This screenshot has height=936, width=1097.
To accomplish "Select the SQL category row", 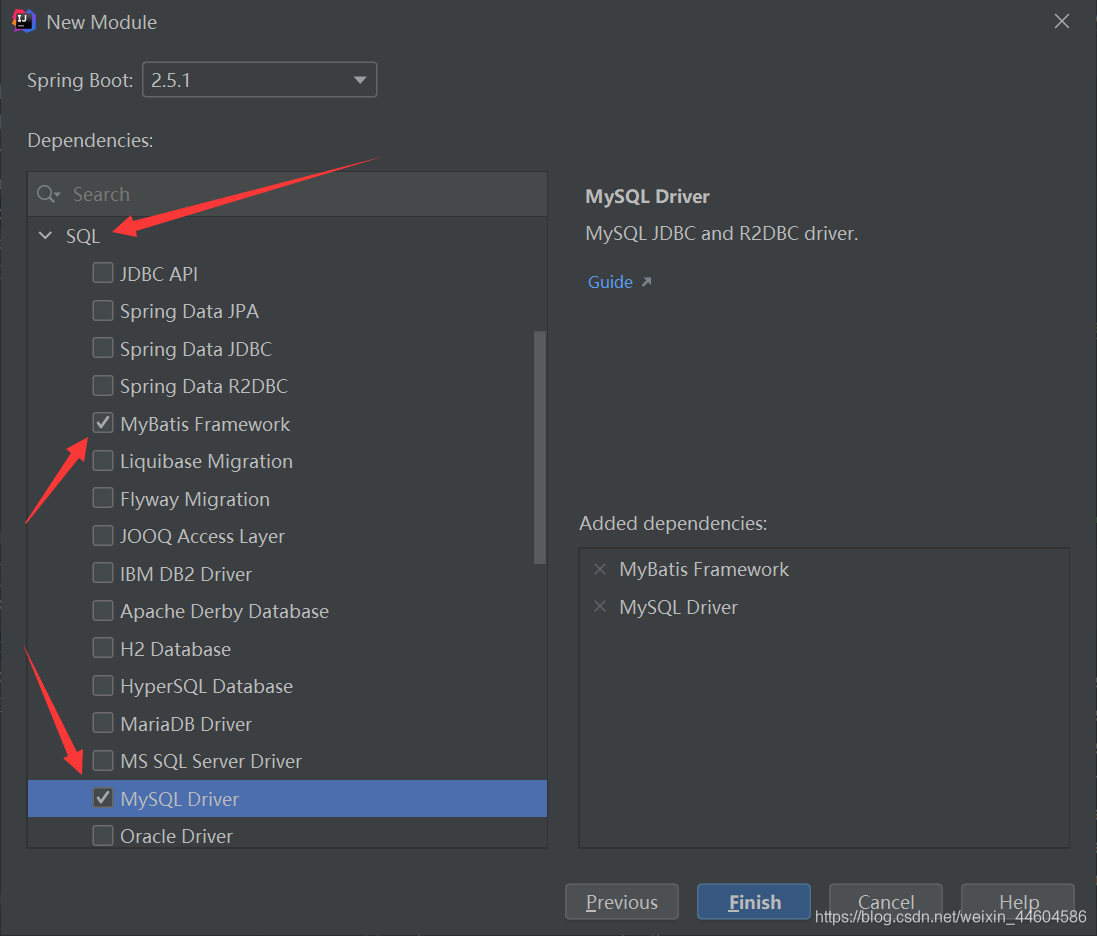I will tap(287, 236).
